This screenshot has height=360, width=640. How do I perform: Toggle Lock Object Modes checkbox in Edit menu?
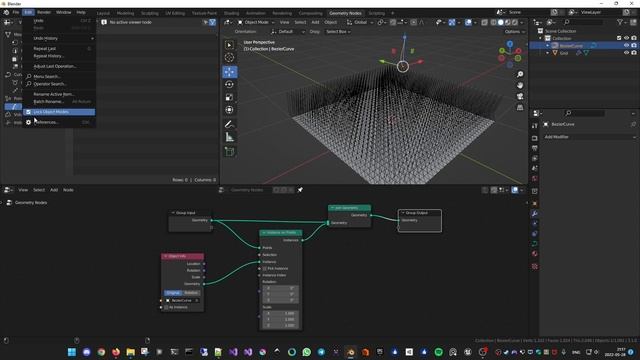pos(28,112)
